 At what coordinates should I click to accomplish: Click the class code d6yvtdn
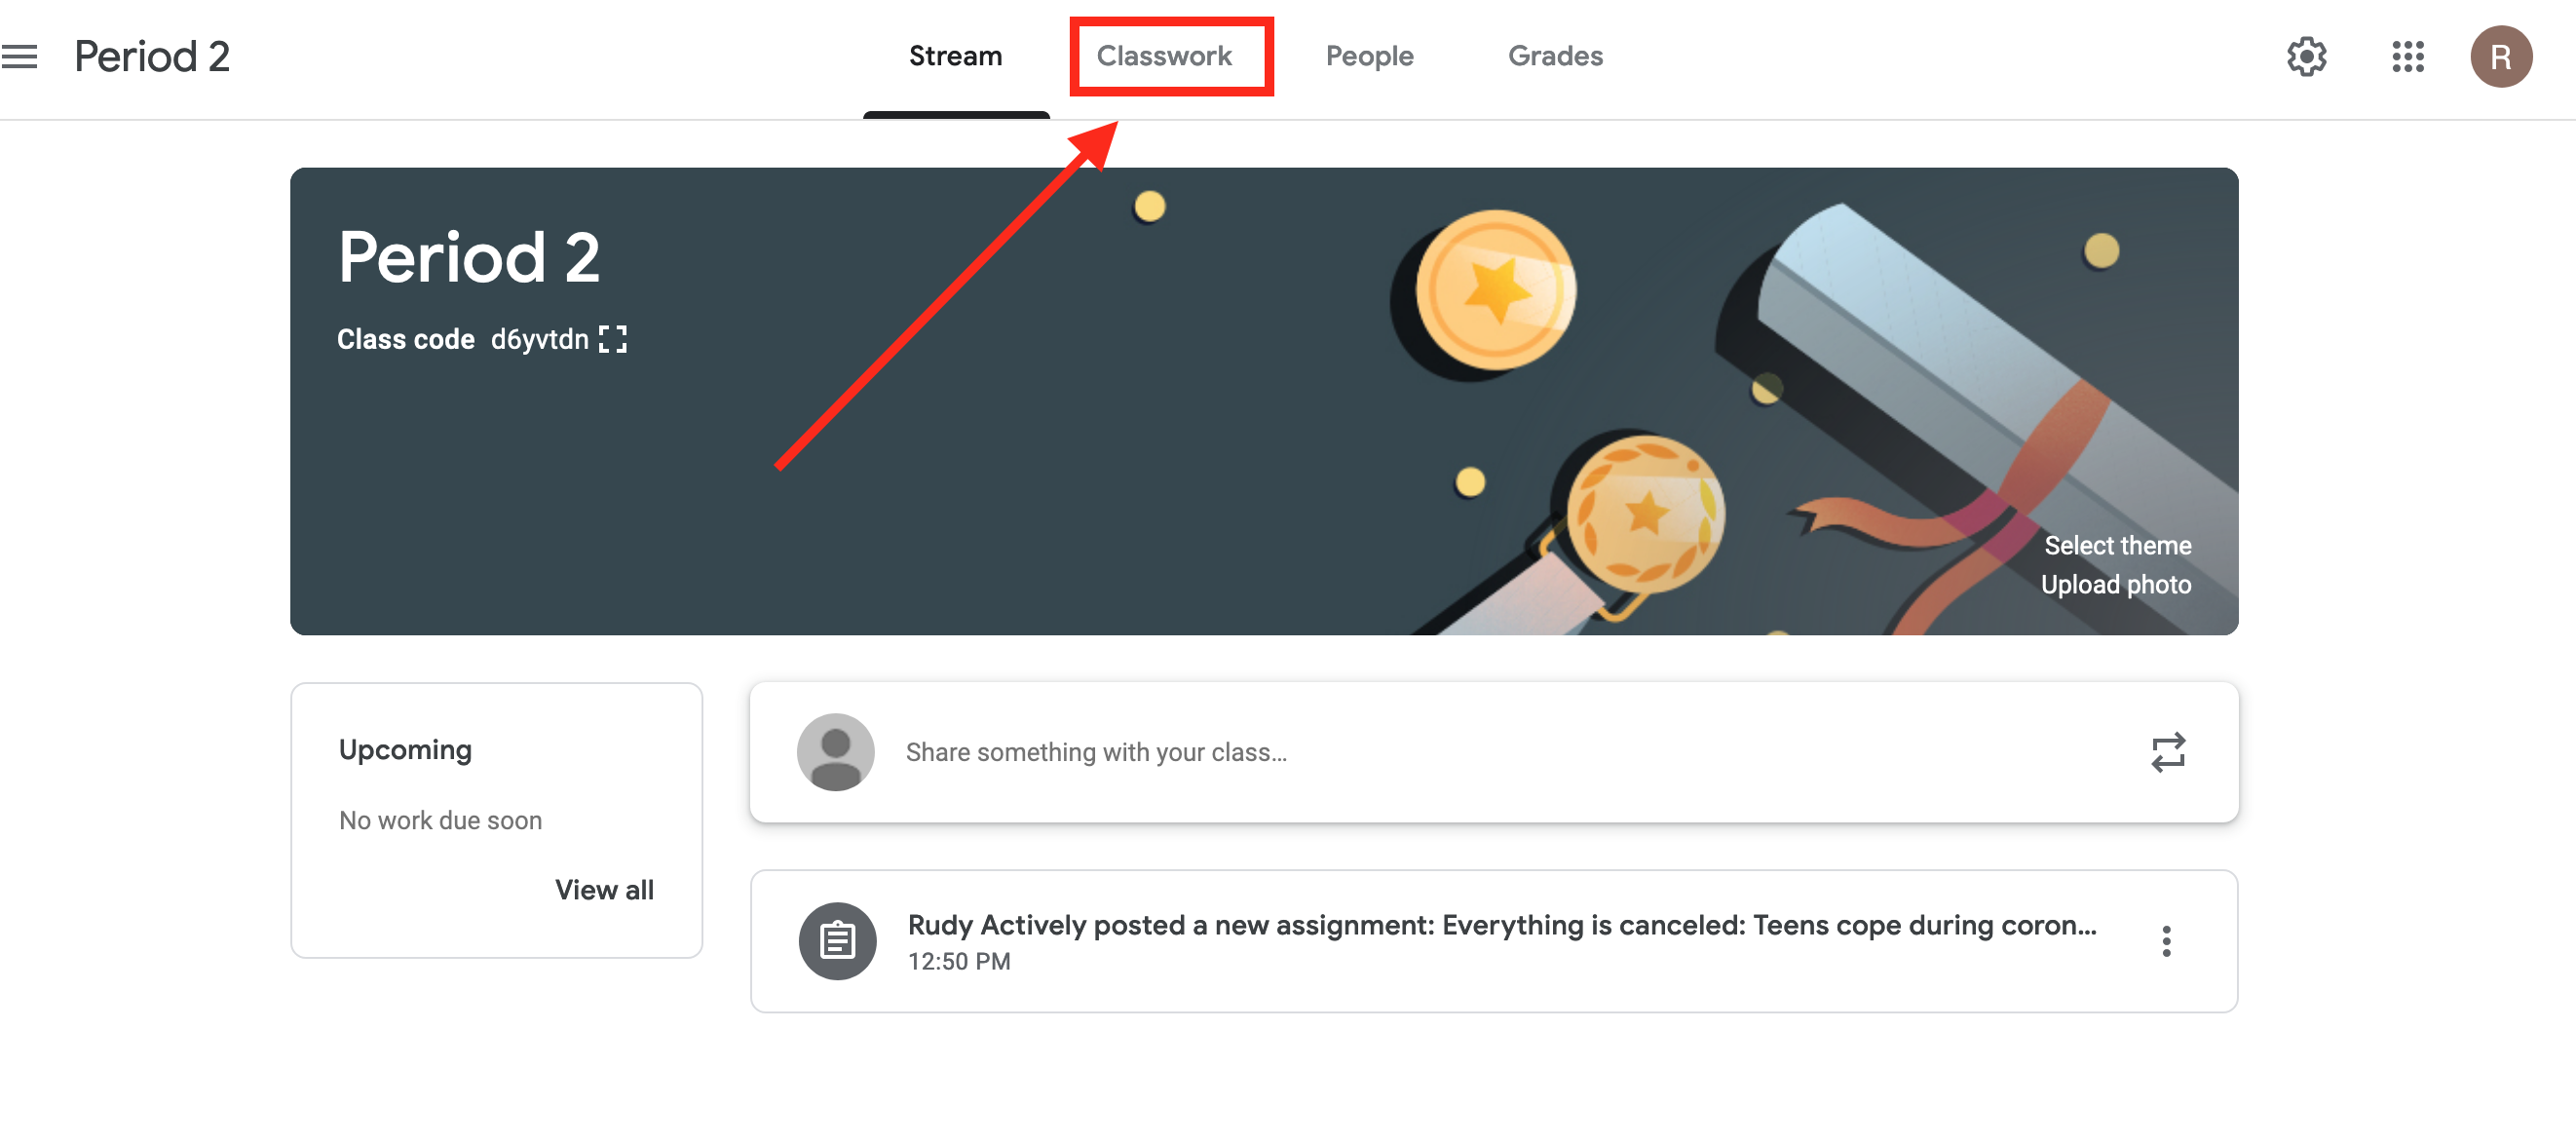pos(539,339)
